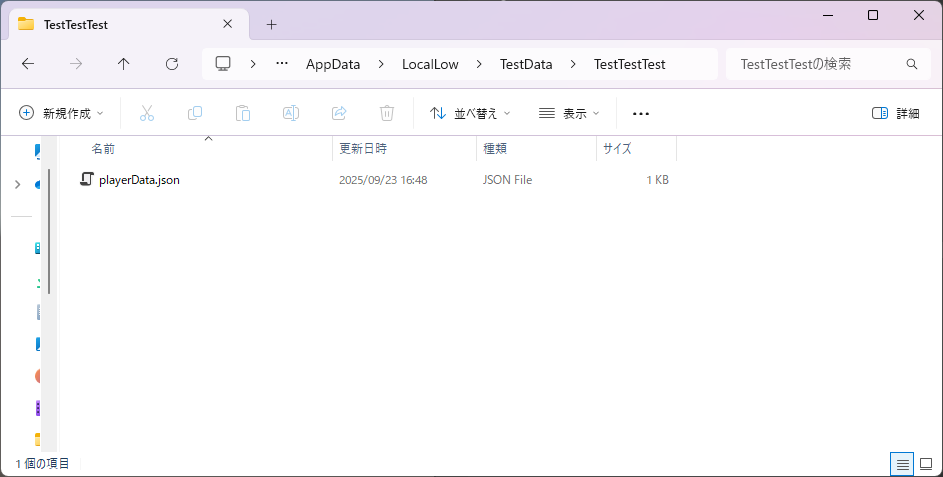Image resolution: width=943 pixels, height=477 pixels.
Task: Expand chevron after AppData in address bar
Action: pos(381,64)
